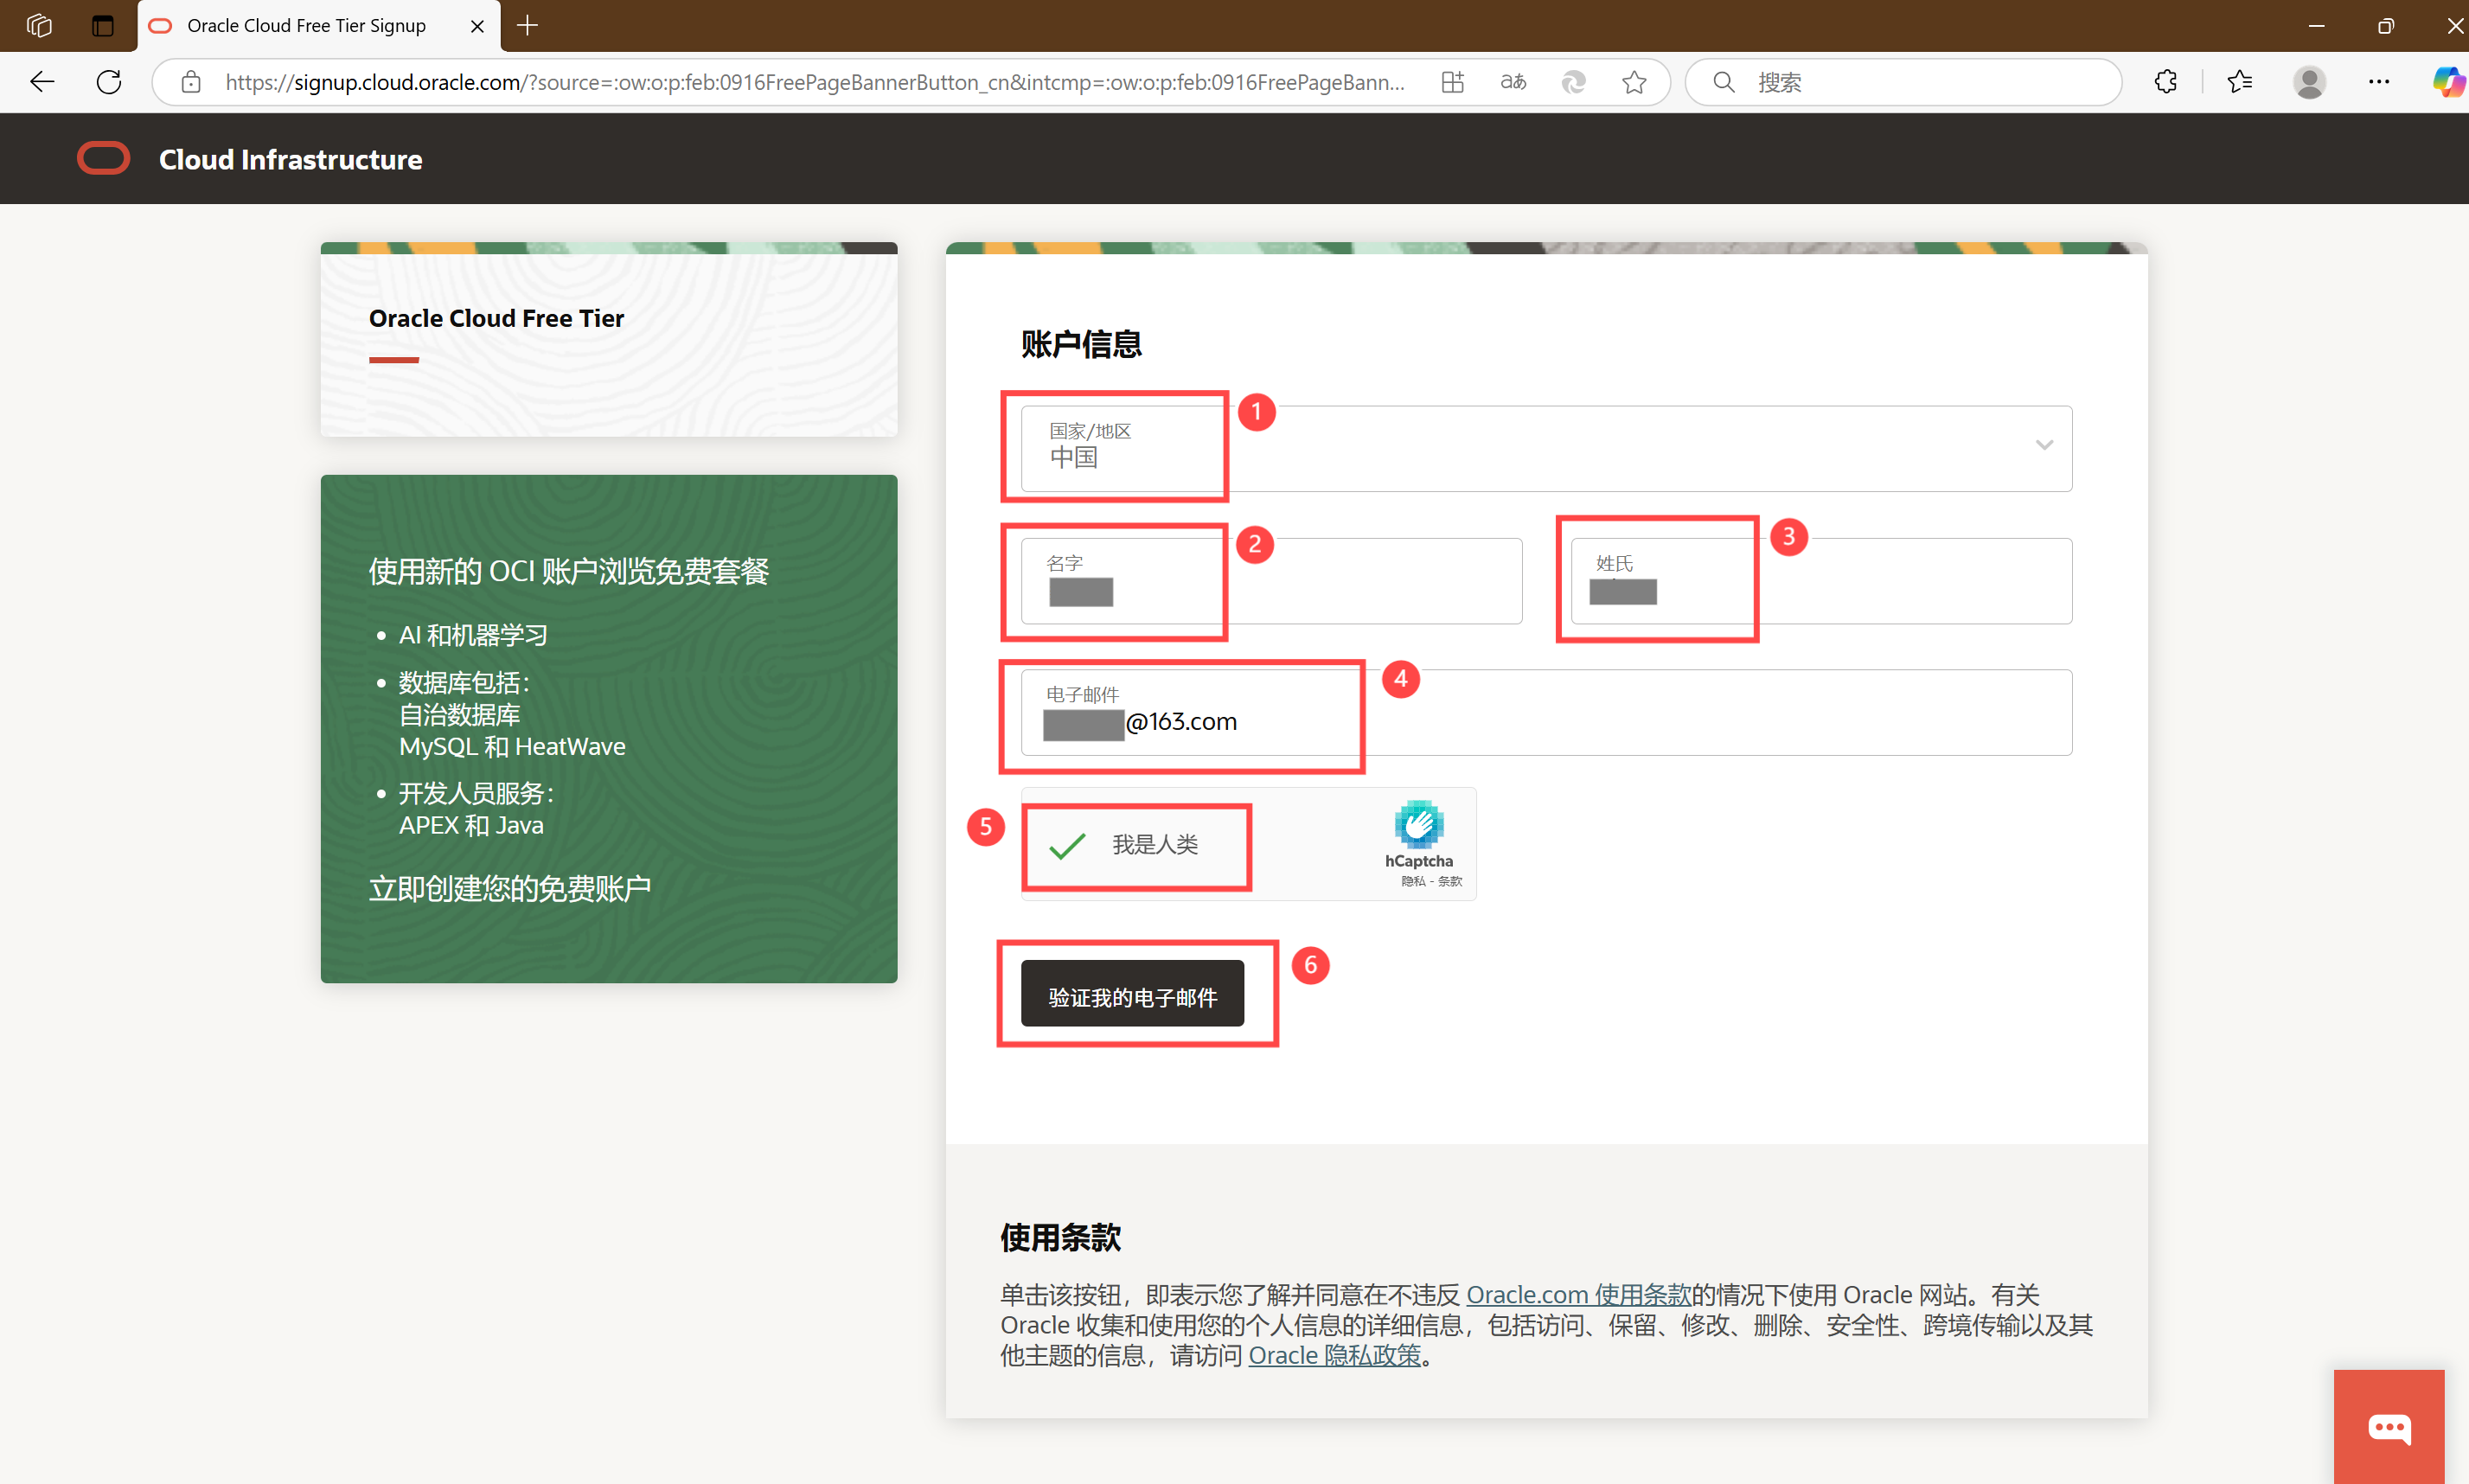
Task: Click the Edge browser essentials icon
Action: (1574, 82)
